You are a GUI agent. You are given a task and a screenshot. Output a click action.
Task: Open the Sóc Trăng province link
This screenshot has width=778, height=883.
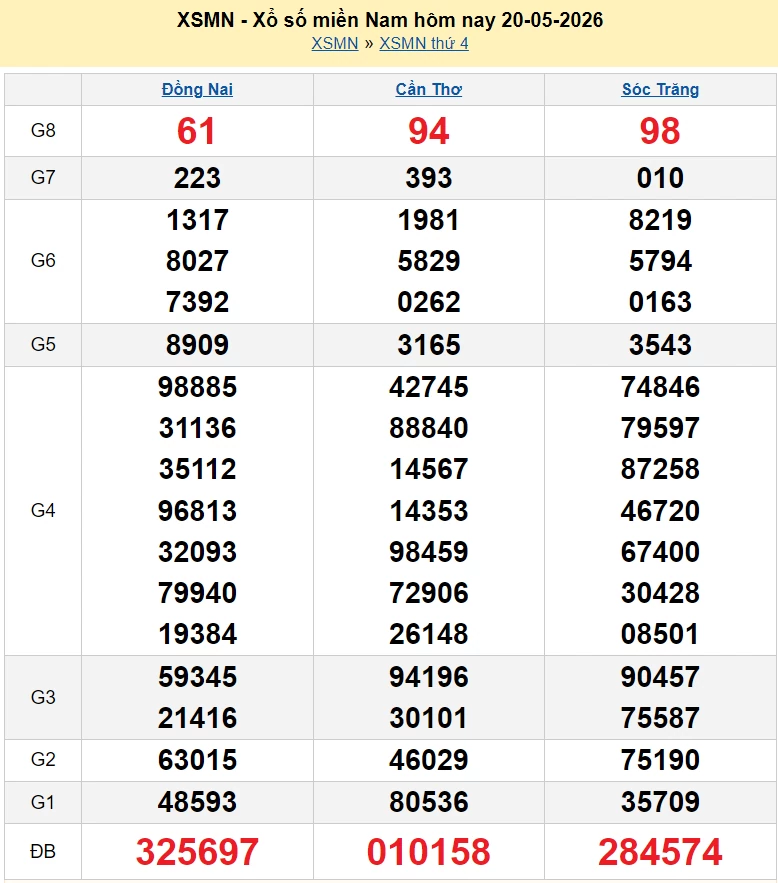tap(660, 90)
